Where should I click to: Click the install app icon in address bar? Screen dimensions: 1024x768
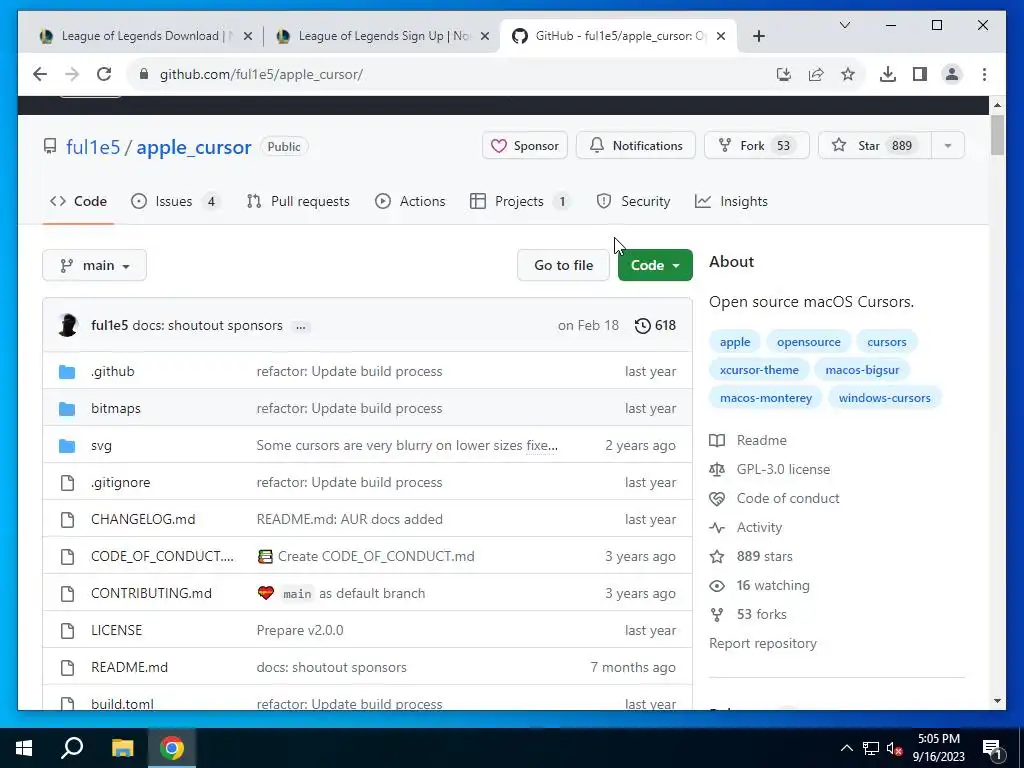click(x=784, y=74)
